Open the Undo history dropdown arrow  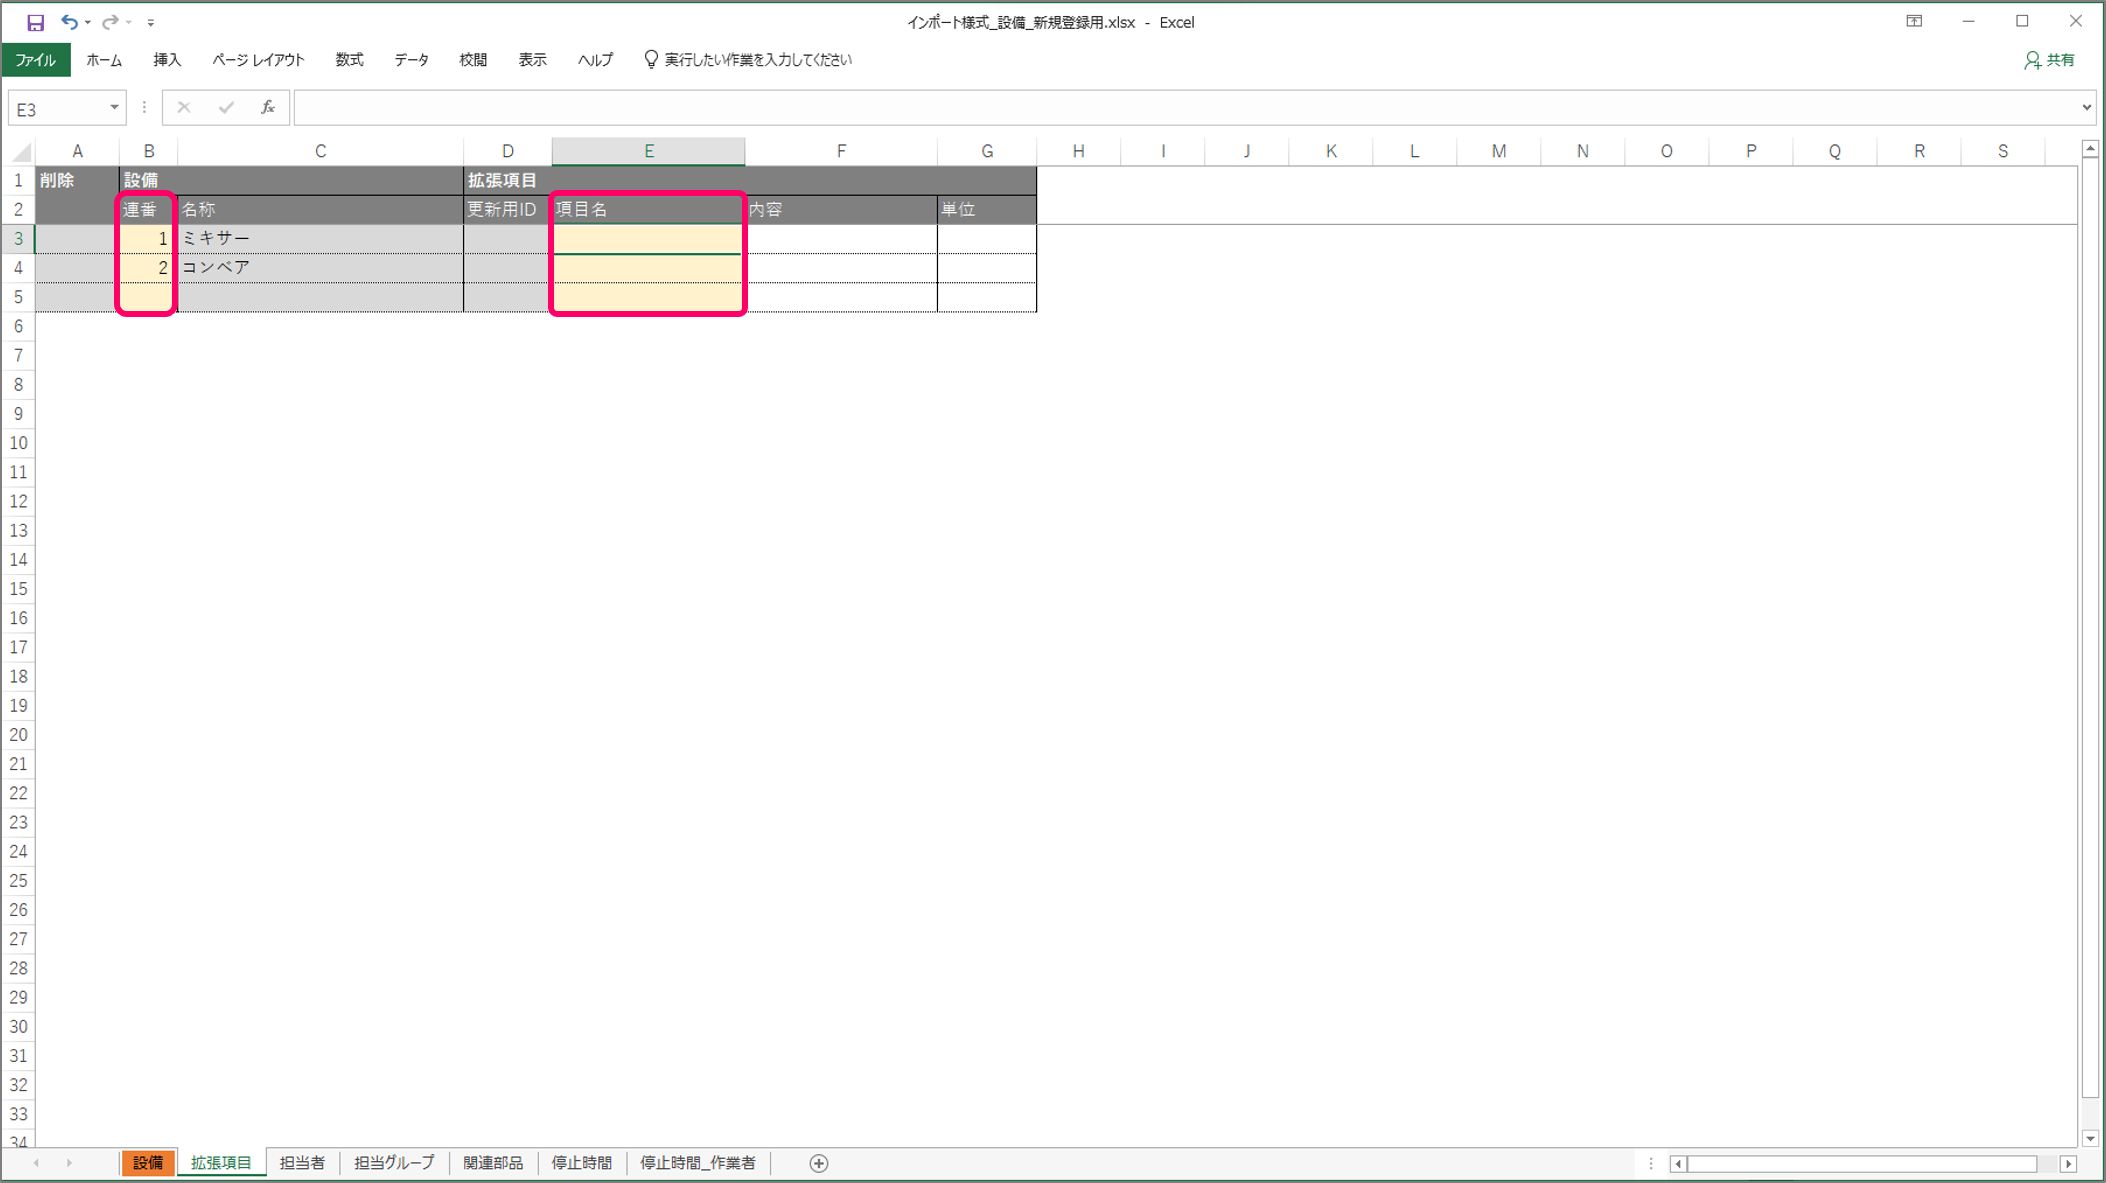[x=88, y=22]
